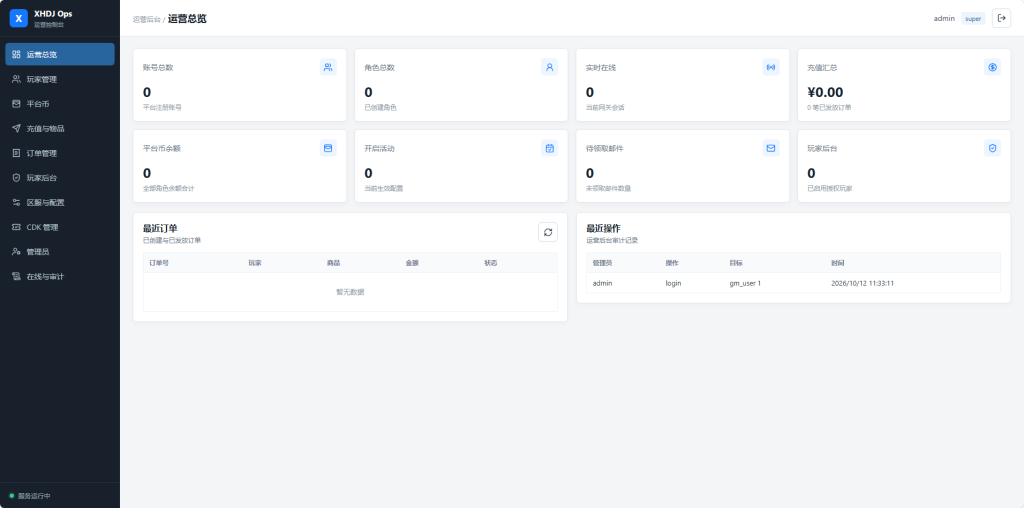Screen dimensions: 1024x508
Task: Click the 目标 column header
Action: (x=736, y=262)
